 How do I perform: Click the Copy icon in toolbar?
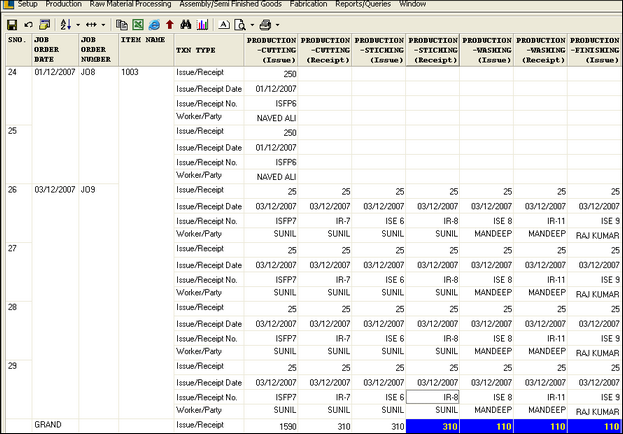tap(122, 25)
